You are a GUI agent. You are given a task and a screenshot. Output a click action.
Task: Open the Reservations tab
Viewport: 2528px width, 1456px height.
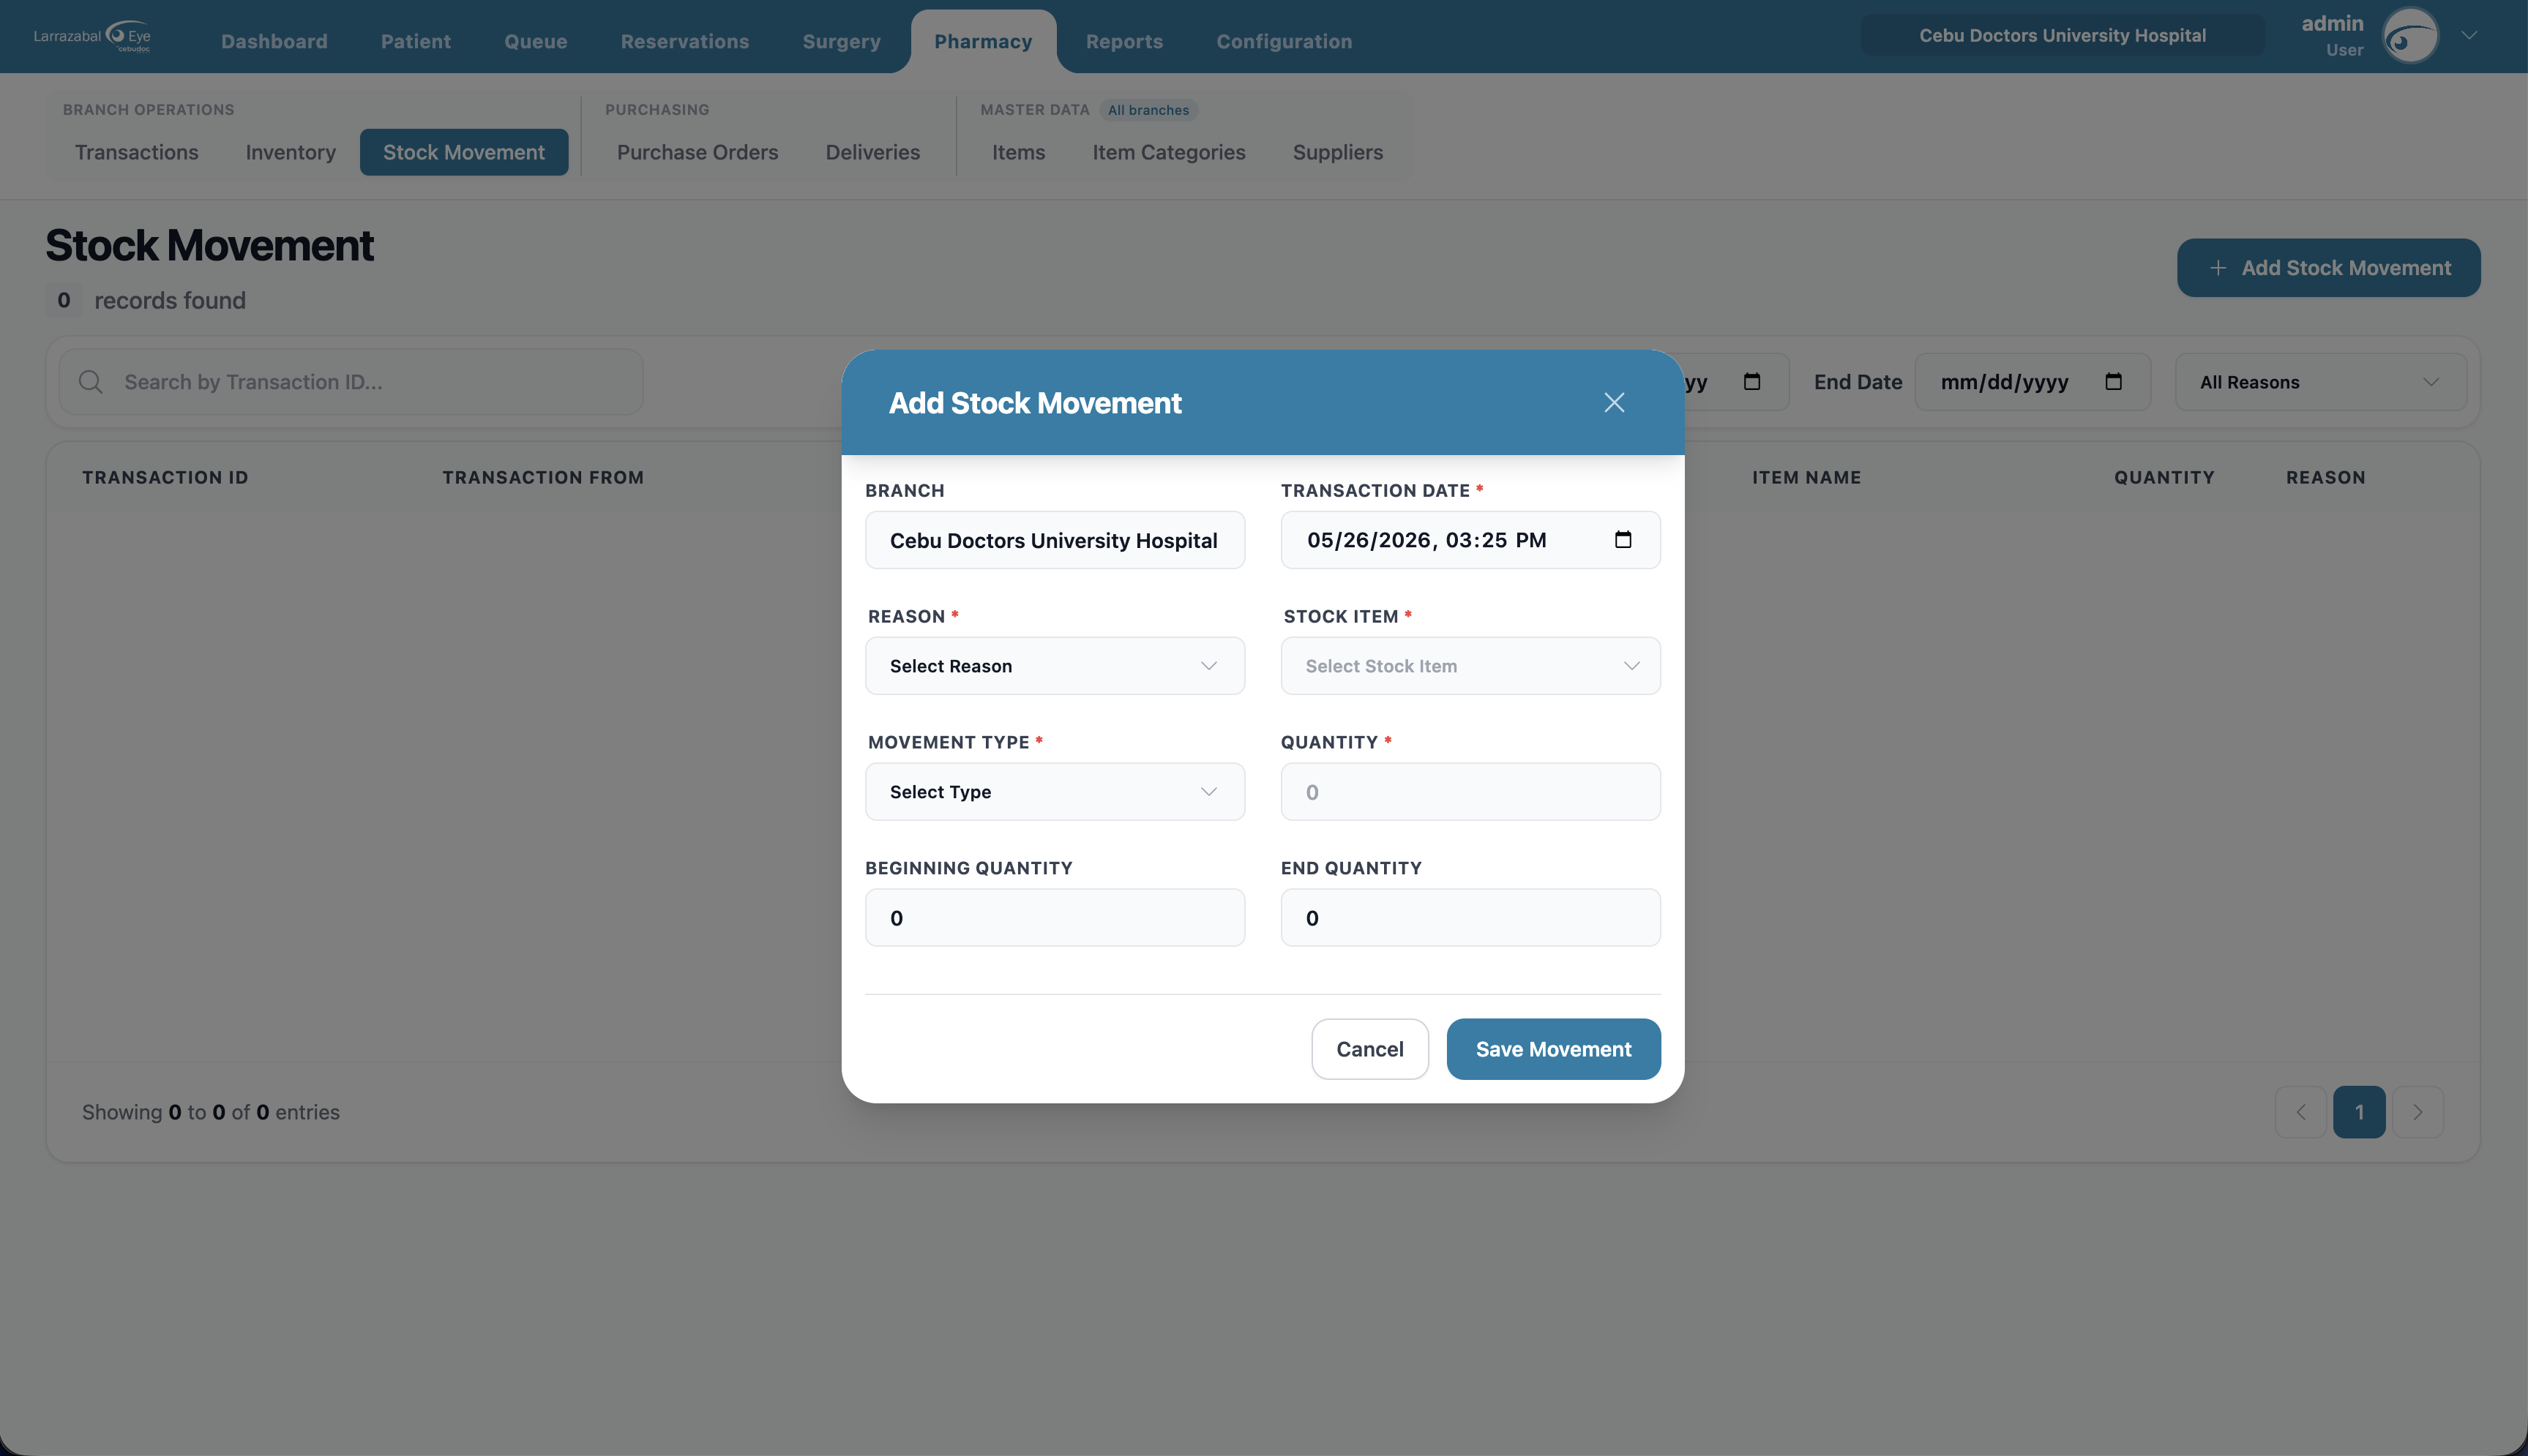pyautogui.click(x=685, y=41)
